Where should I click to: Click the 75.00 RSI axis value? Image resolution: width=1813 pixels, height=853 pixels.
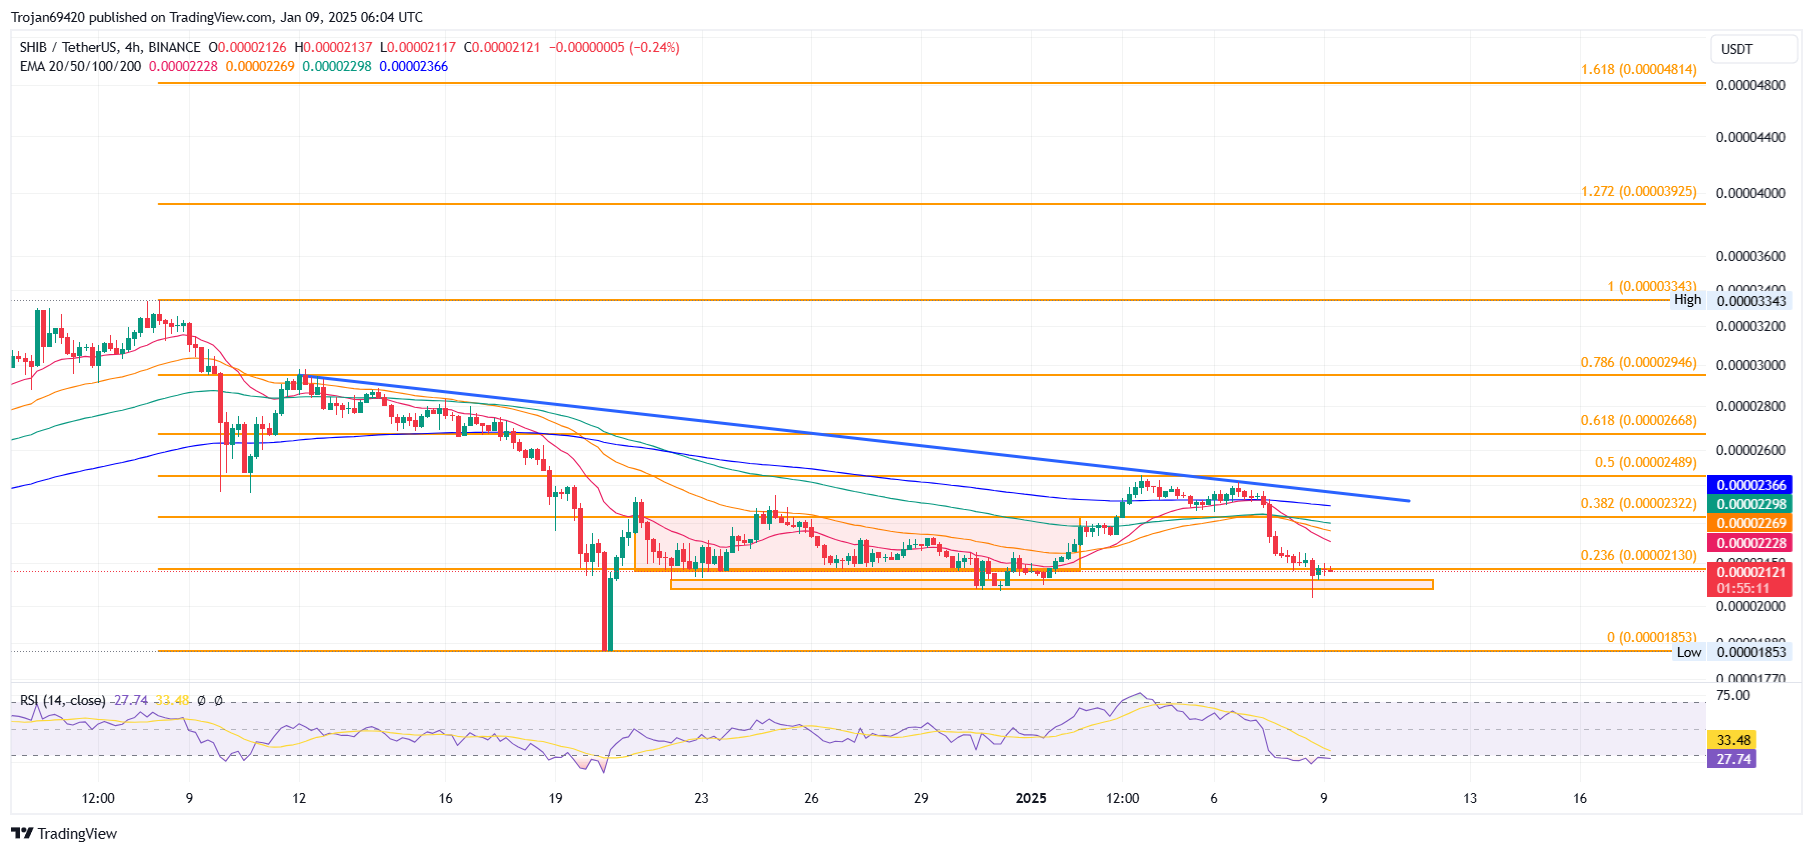(1733, 695)
